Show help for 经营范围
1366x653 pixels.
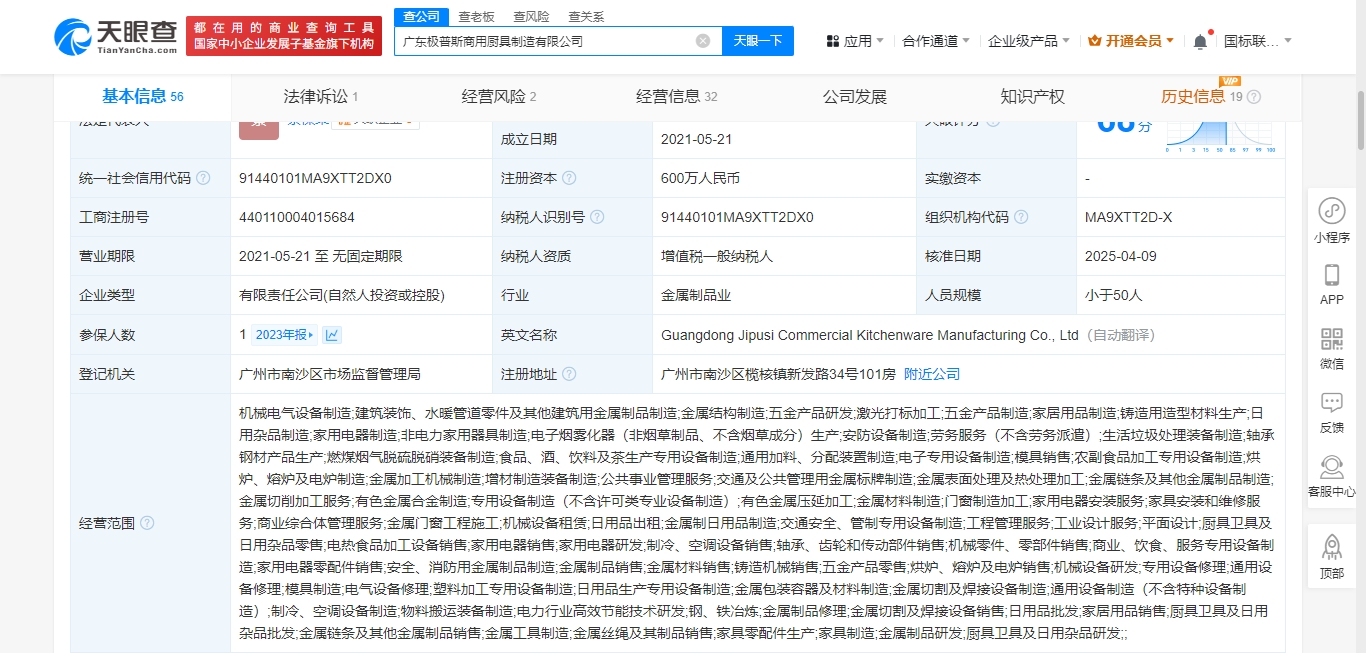[148, 523]
